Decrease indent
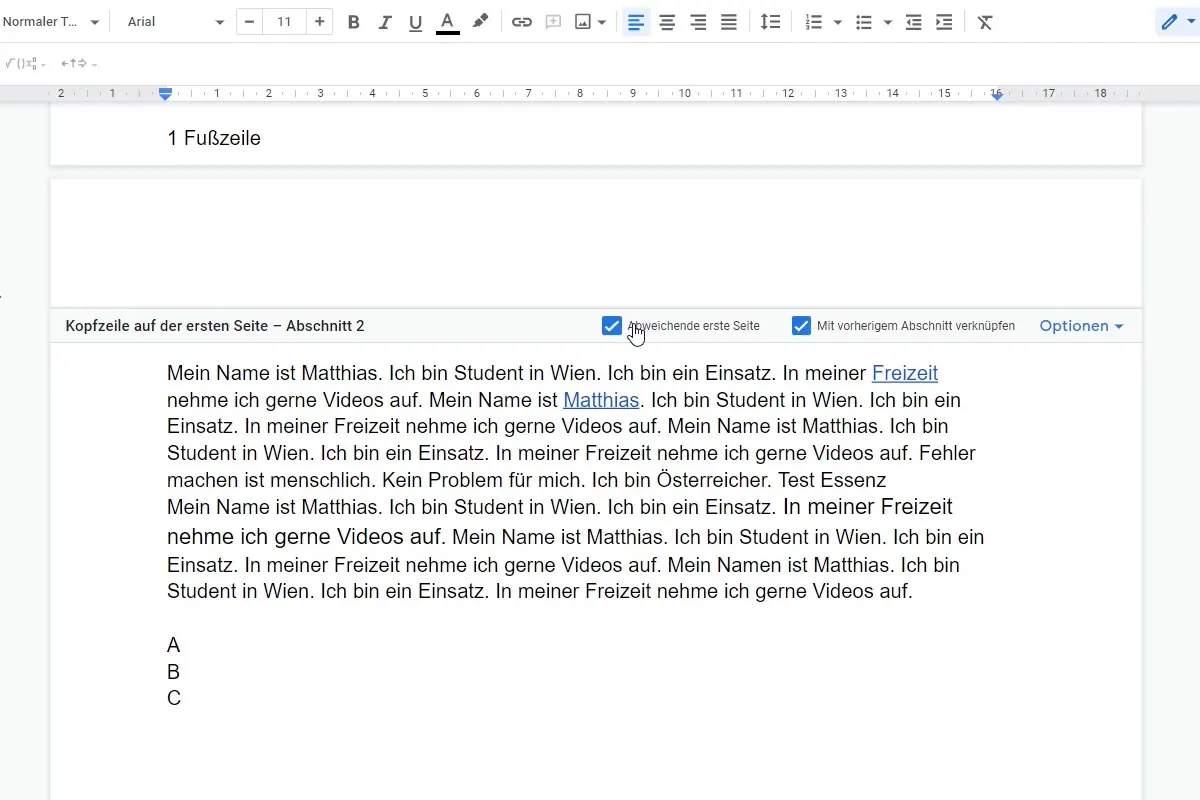The width and height of the screenshot is (1200, 800). (913, 22)
